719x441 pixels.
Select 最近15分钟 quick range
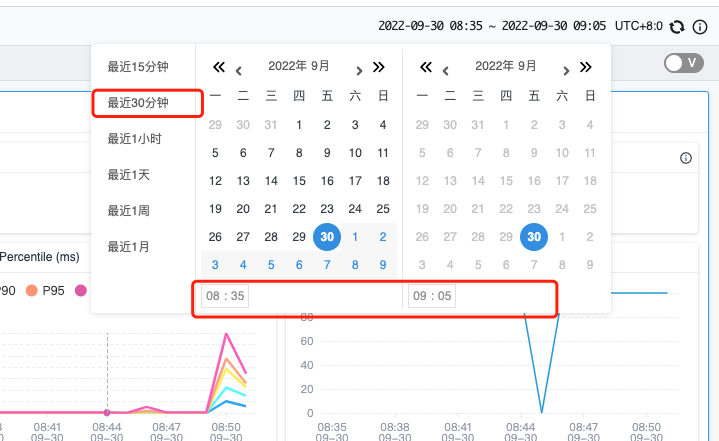click(x=138, y=67)
